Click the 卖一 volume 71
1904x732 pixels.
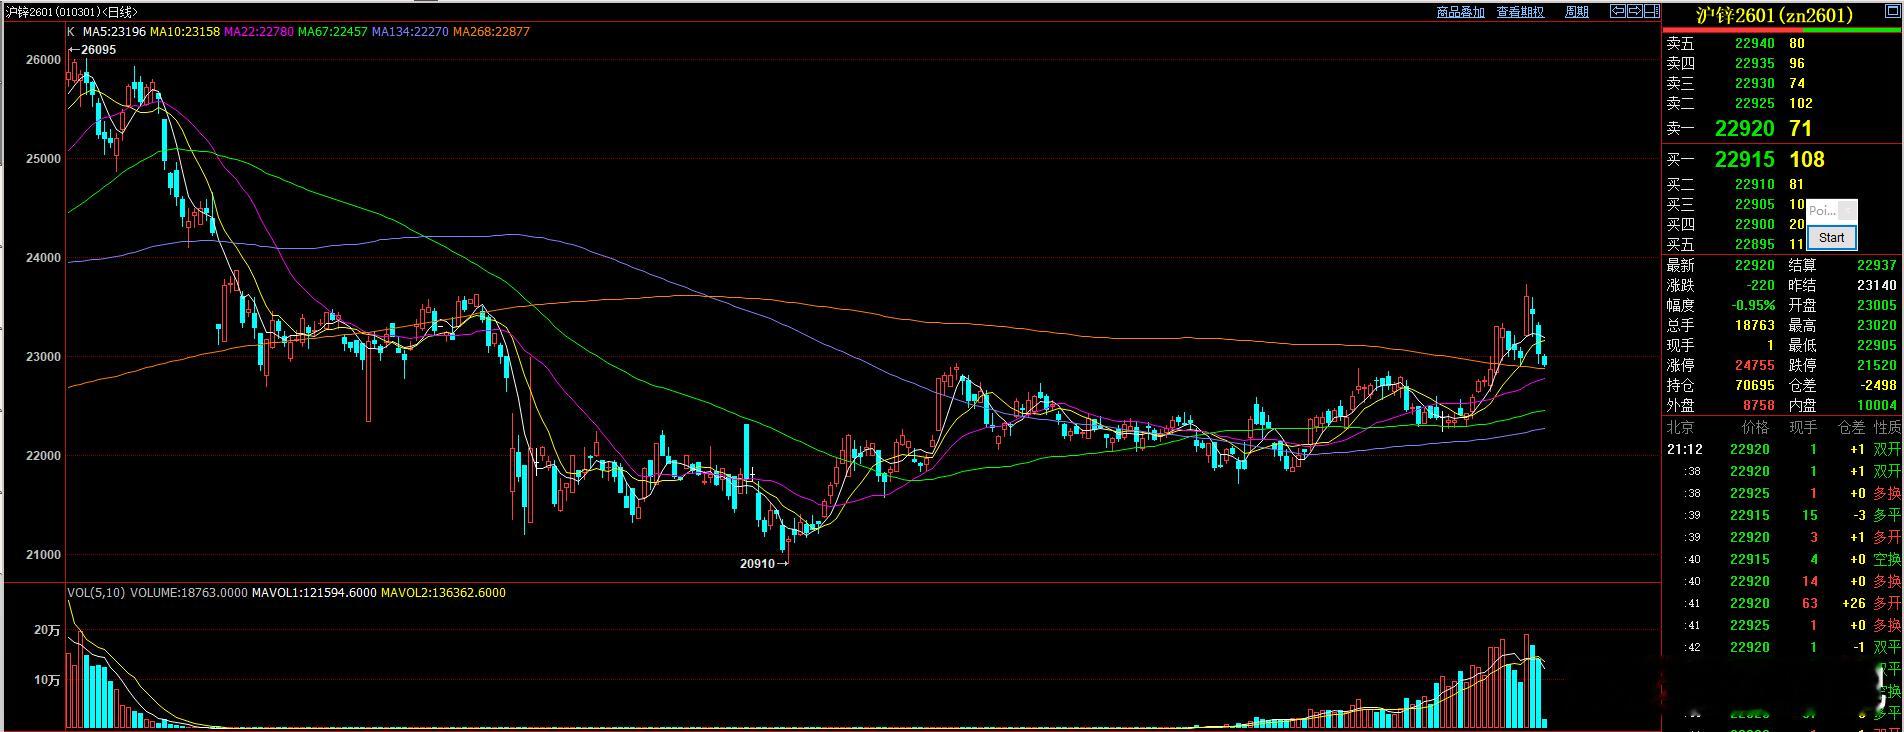[x=1801, y=128]
